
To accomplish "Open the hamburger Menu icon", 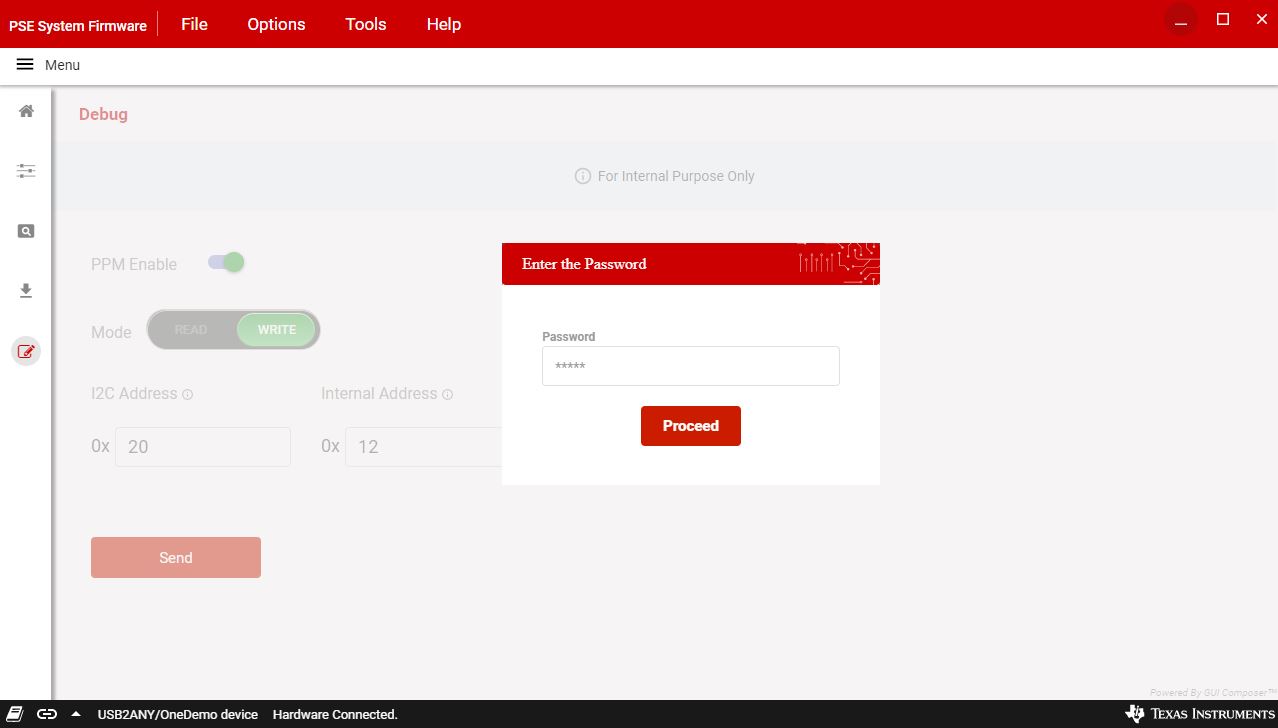I will click(x=25, y=65).
